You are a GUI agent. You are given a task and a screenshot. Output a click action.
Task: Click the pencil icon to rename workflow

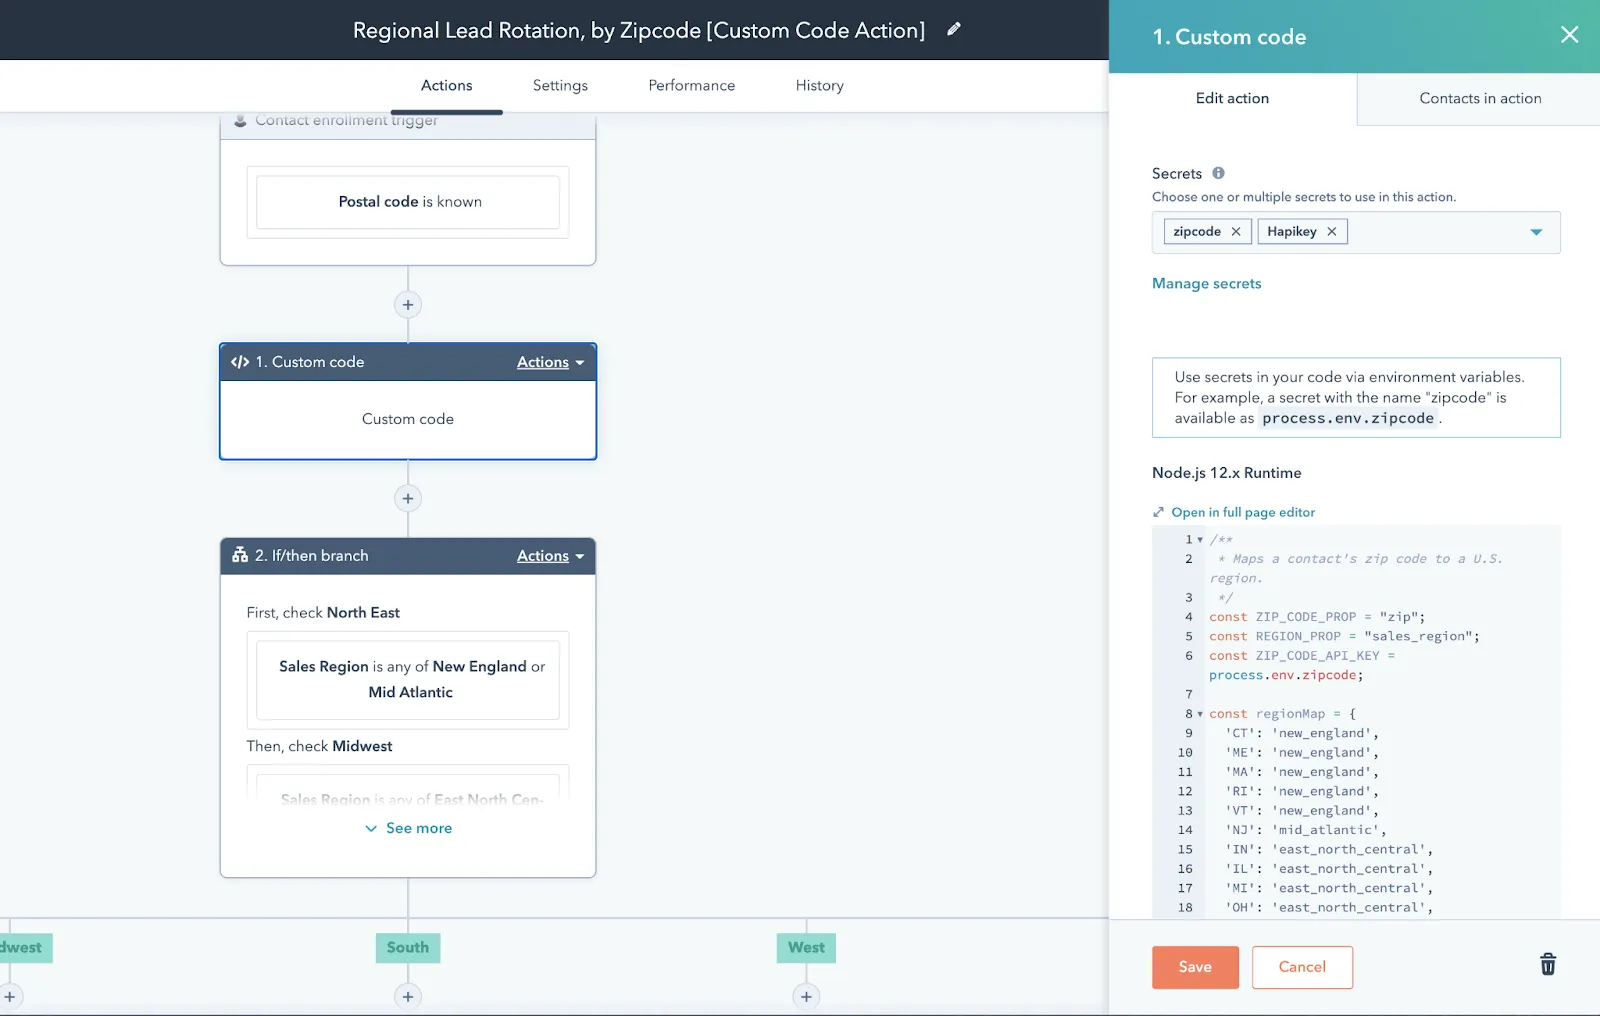[x=954, y=30]
